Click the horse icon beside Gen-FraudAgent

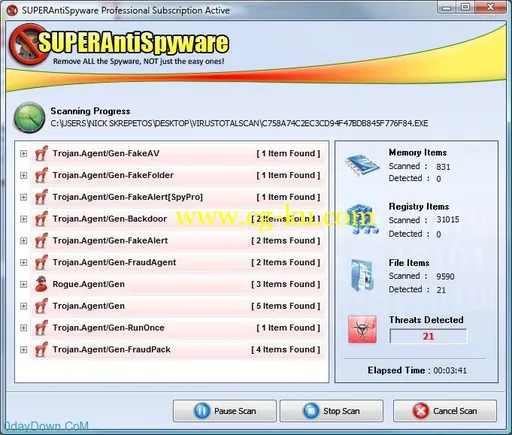coord(41,262)
